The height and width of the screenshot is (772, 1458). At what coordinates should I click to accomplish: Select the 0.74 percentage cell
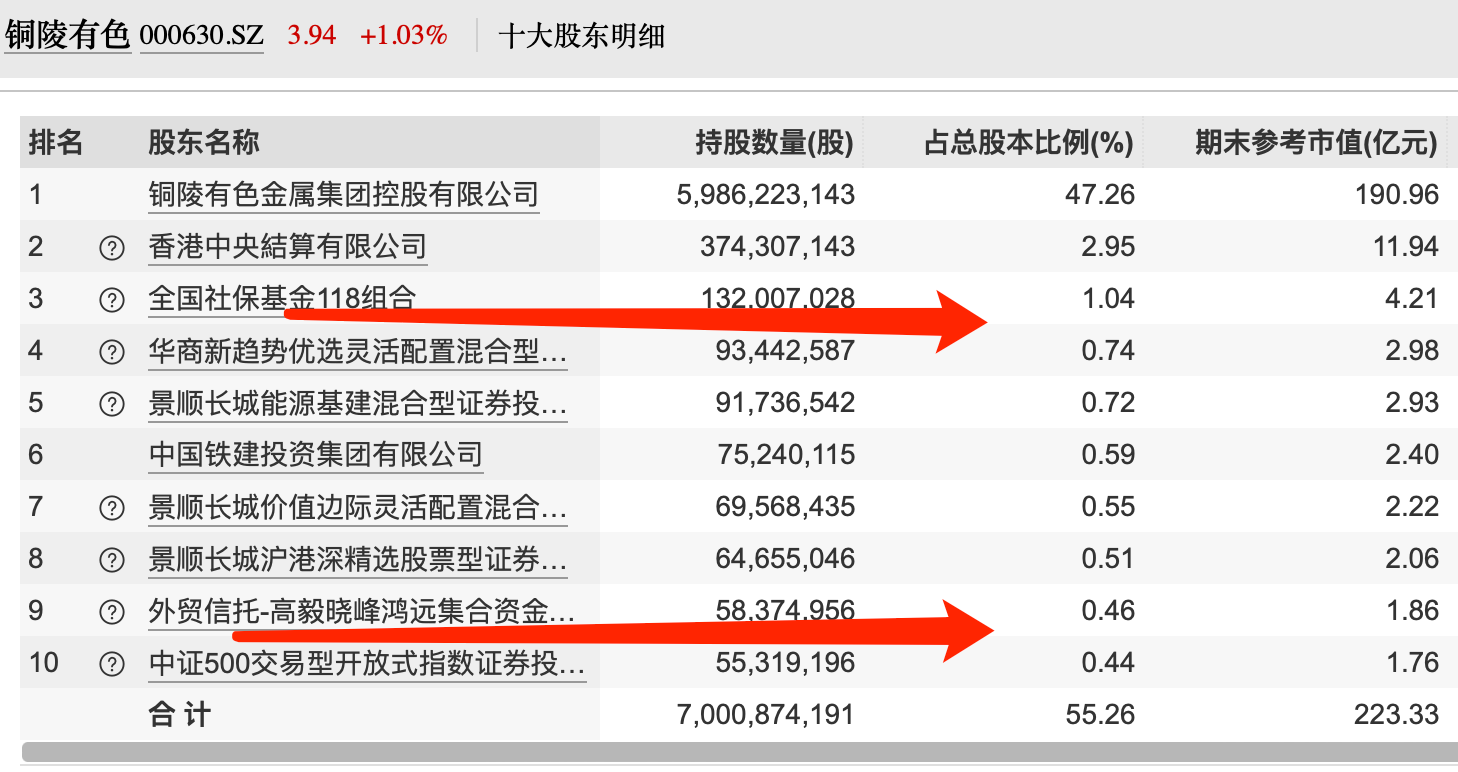1108,350
